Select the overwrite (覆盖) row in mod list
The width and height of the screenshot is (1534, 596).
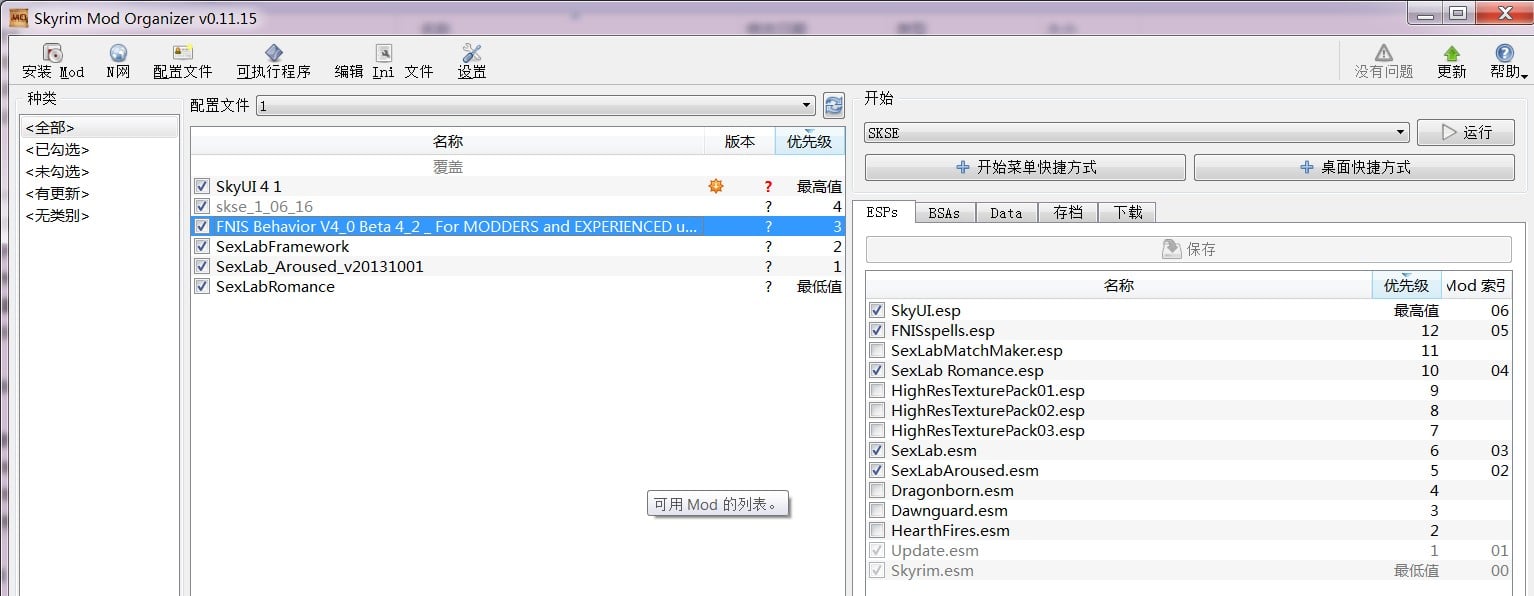click(x=518, y=167)
